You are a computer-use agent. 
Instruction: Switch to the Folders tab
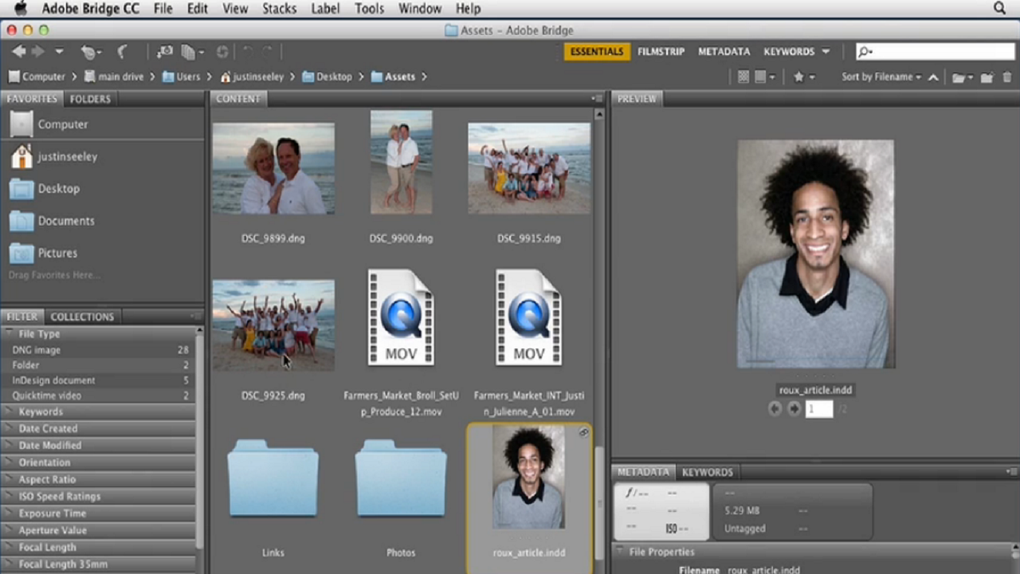[x=90, y=99]
